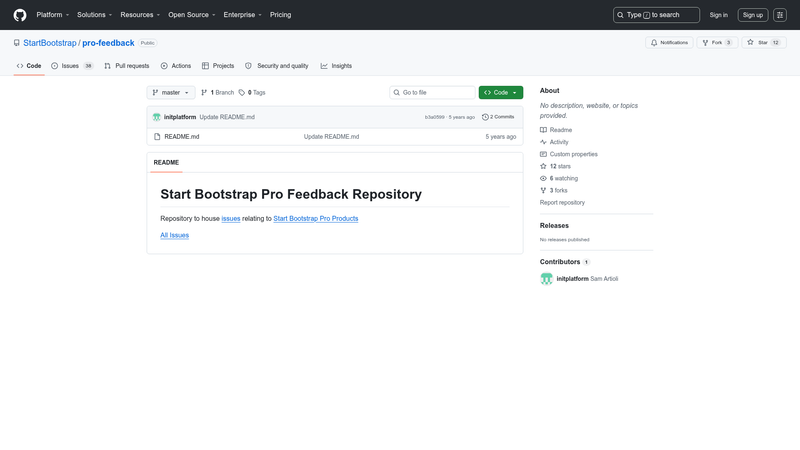
Task: View the 3 forks link
Action: [x=554, y=190]
